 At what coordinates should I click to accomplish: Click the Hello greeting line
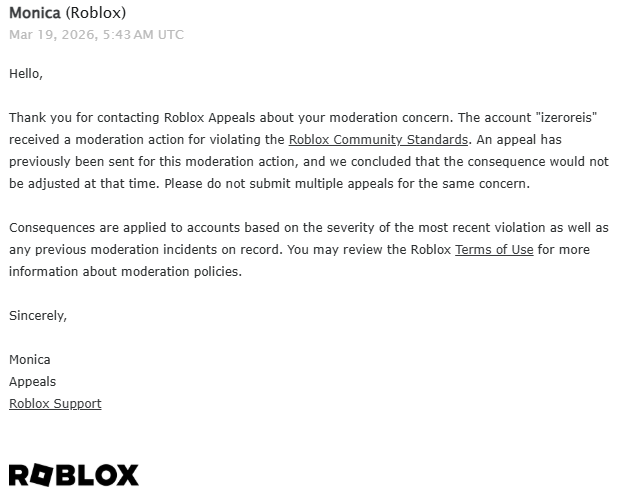[26, 73]
